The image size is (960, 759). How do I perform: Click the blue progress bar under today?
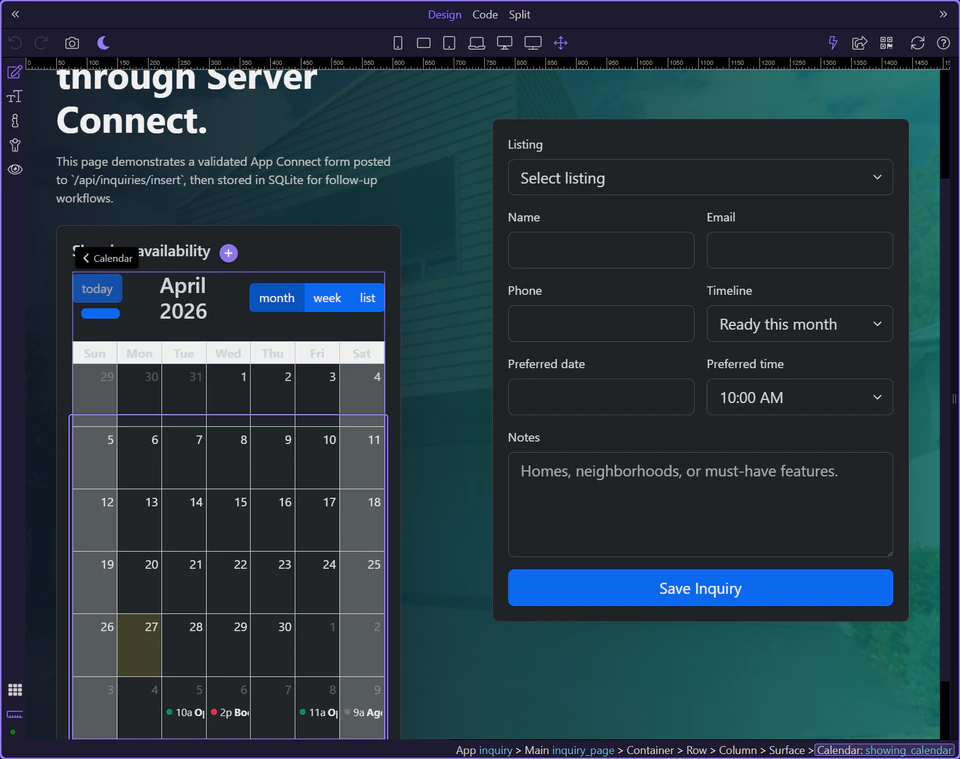tap(100, 313)
